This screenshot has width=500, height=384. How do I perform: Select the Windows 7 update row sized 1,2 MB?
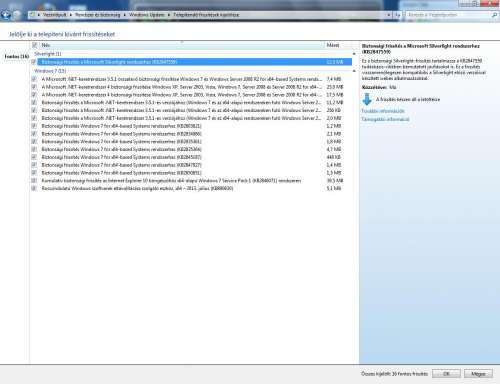(192, 126)
